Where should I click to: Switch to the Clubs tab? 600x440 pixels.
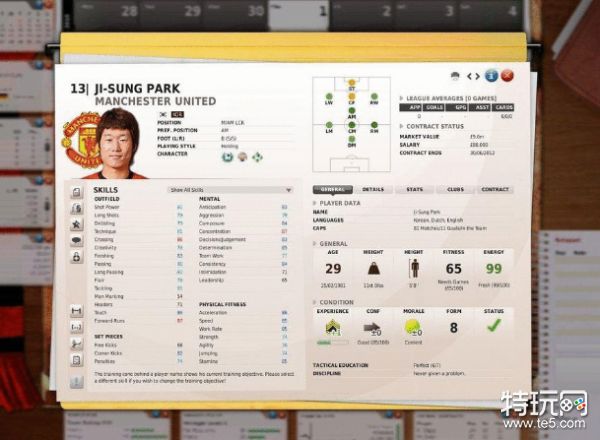[x=455, y=189]
